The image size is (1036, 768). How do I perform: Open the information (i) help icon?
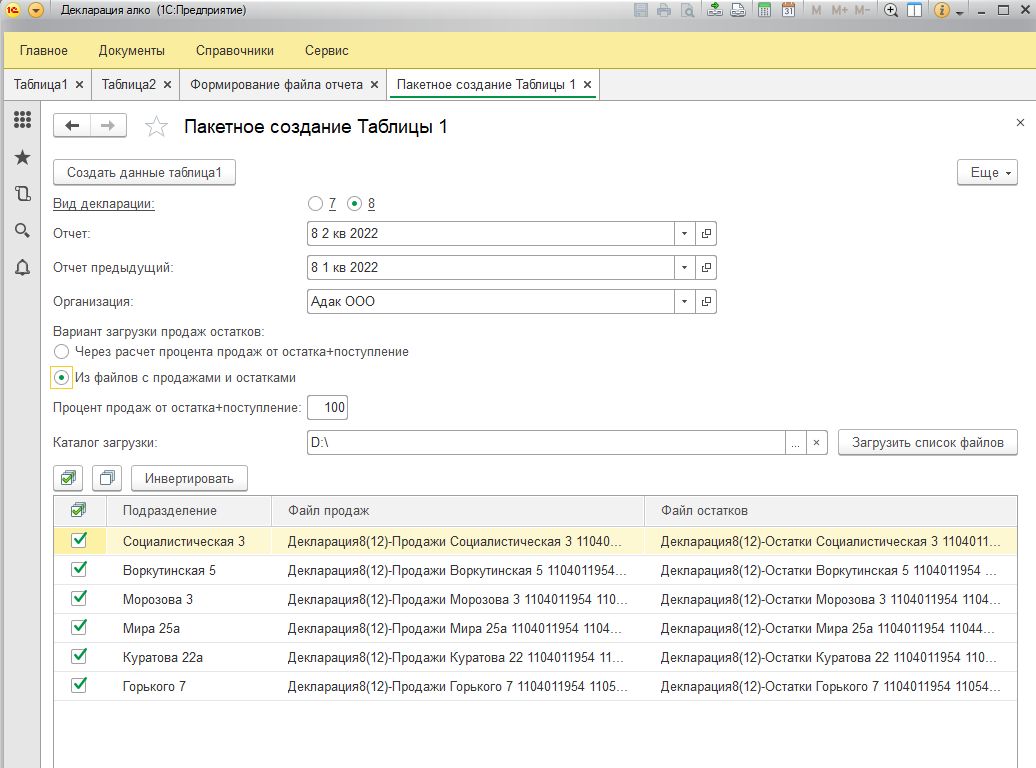[x=942, y=10]
